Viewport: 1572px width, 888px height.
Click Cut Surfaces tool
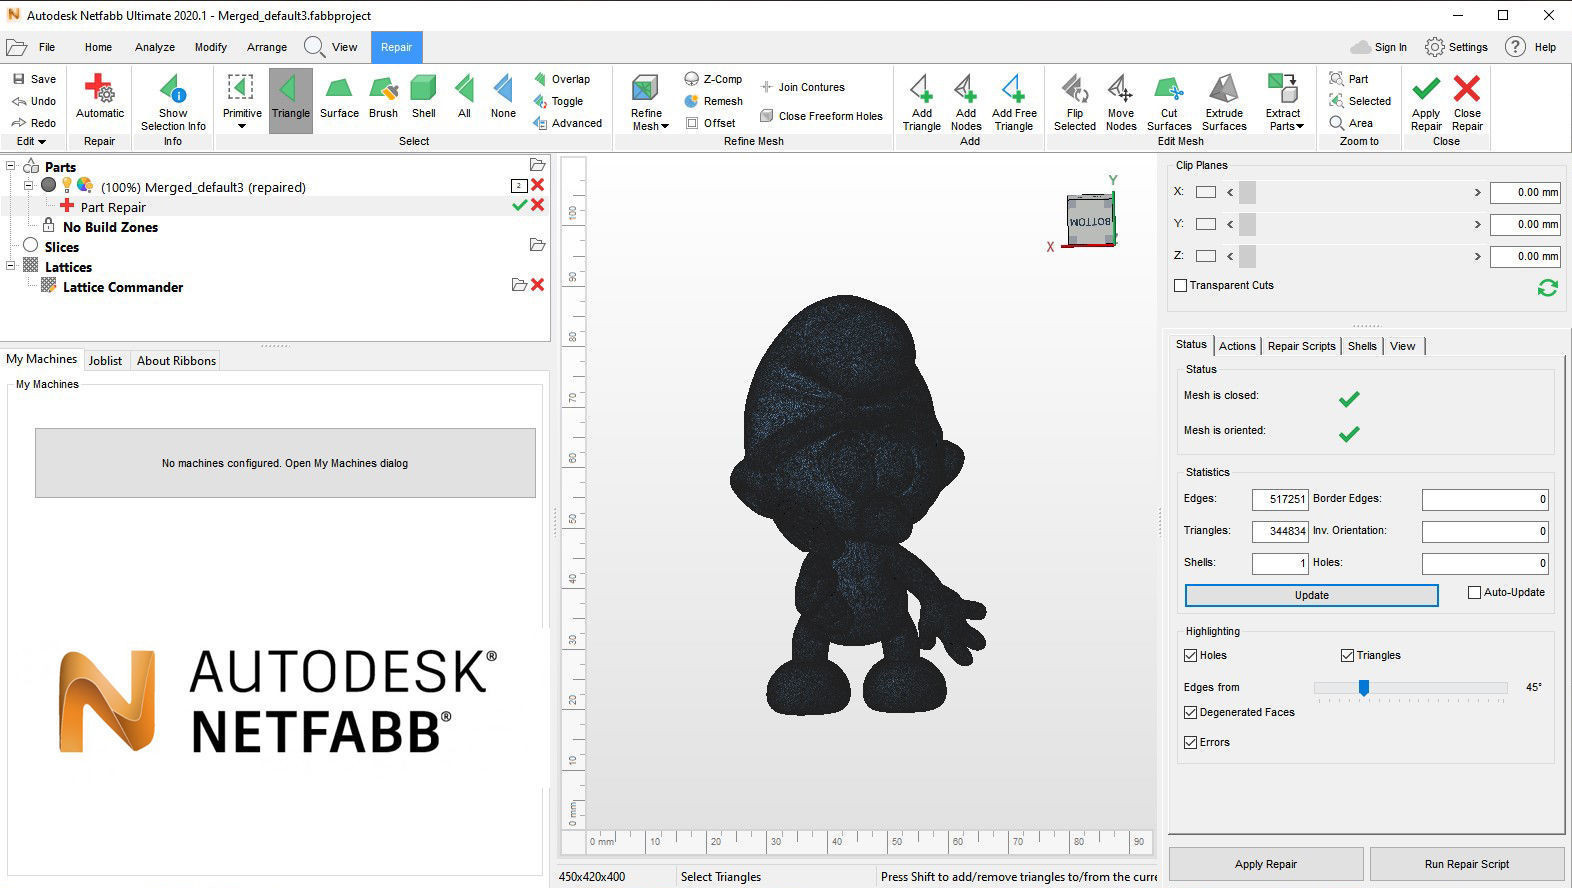(1169, 102)
